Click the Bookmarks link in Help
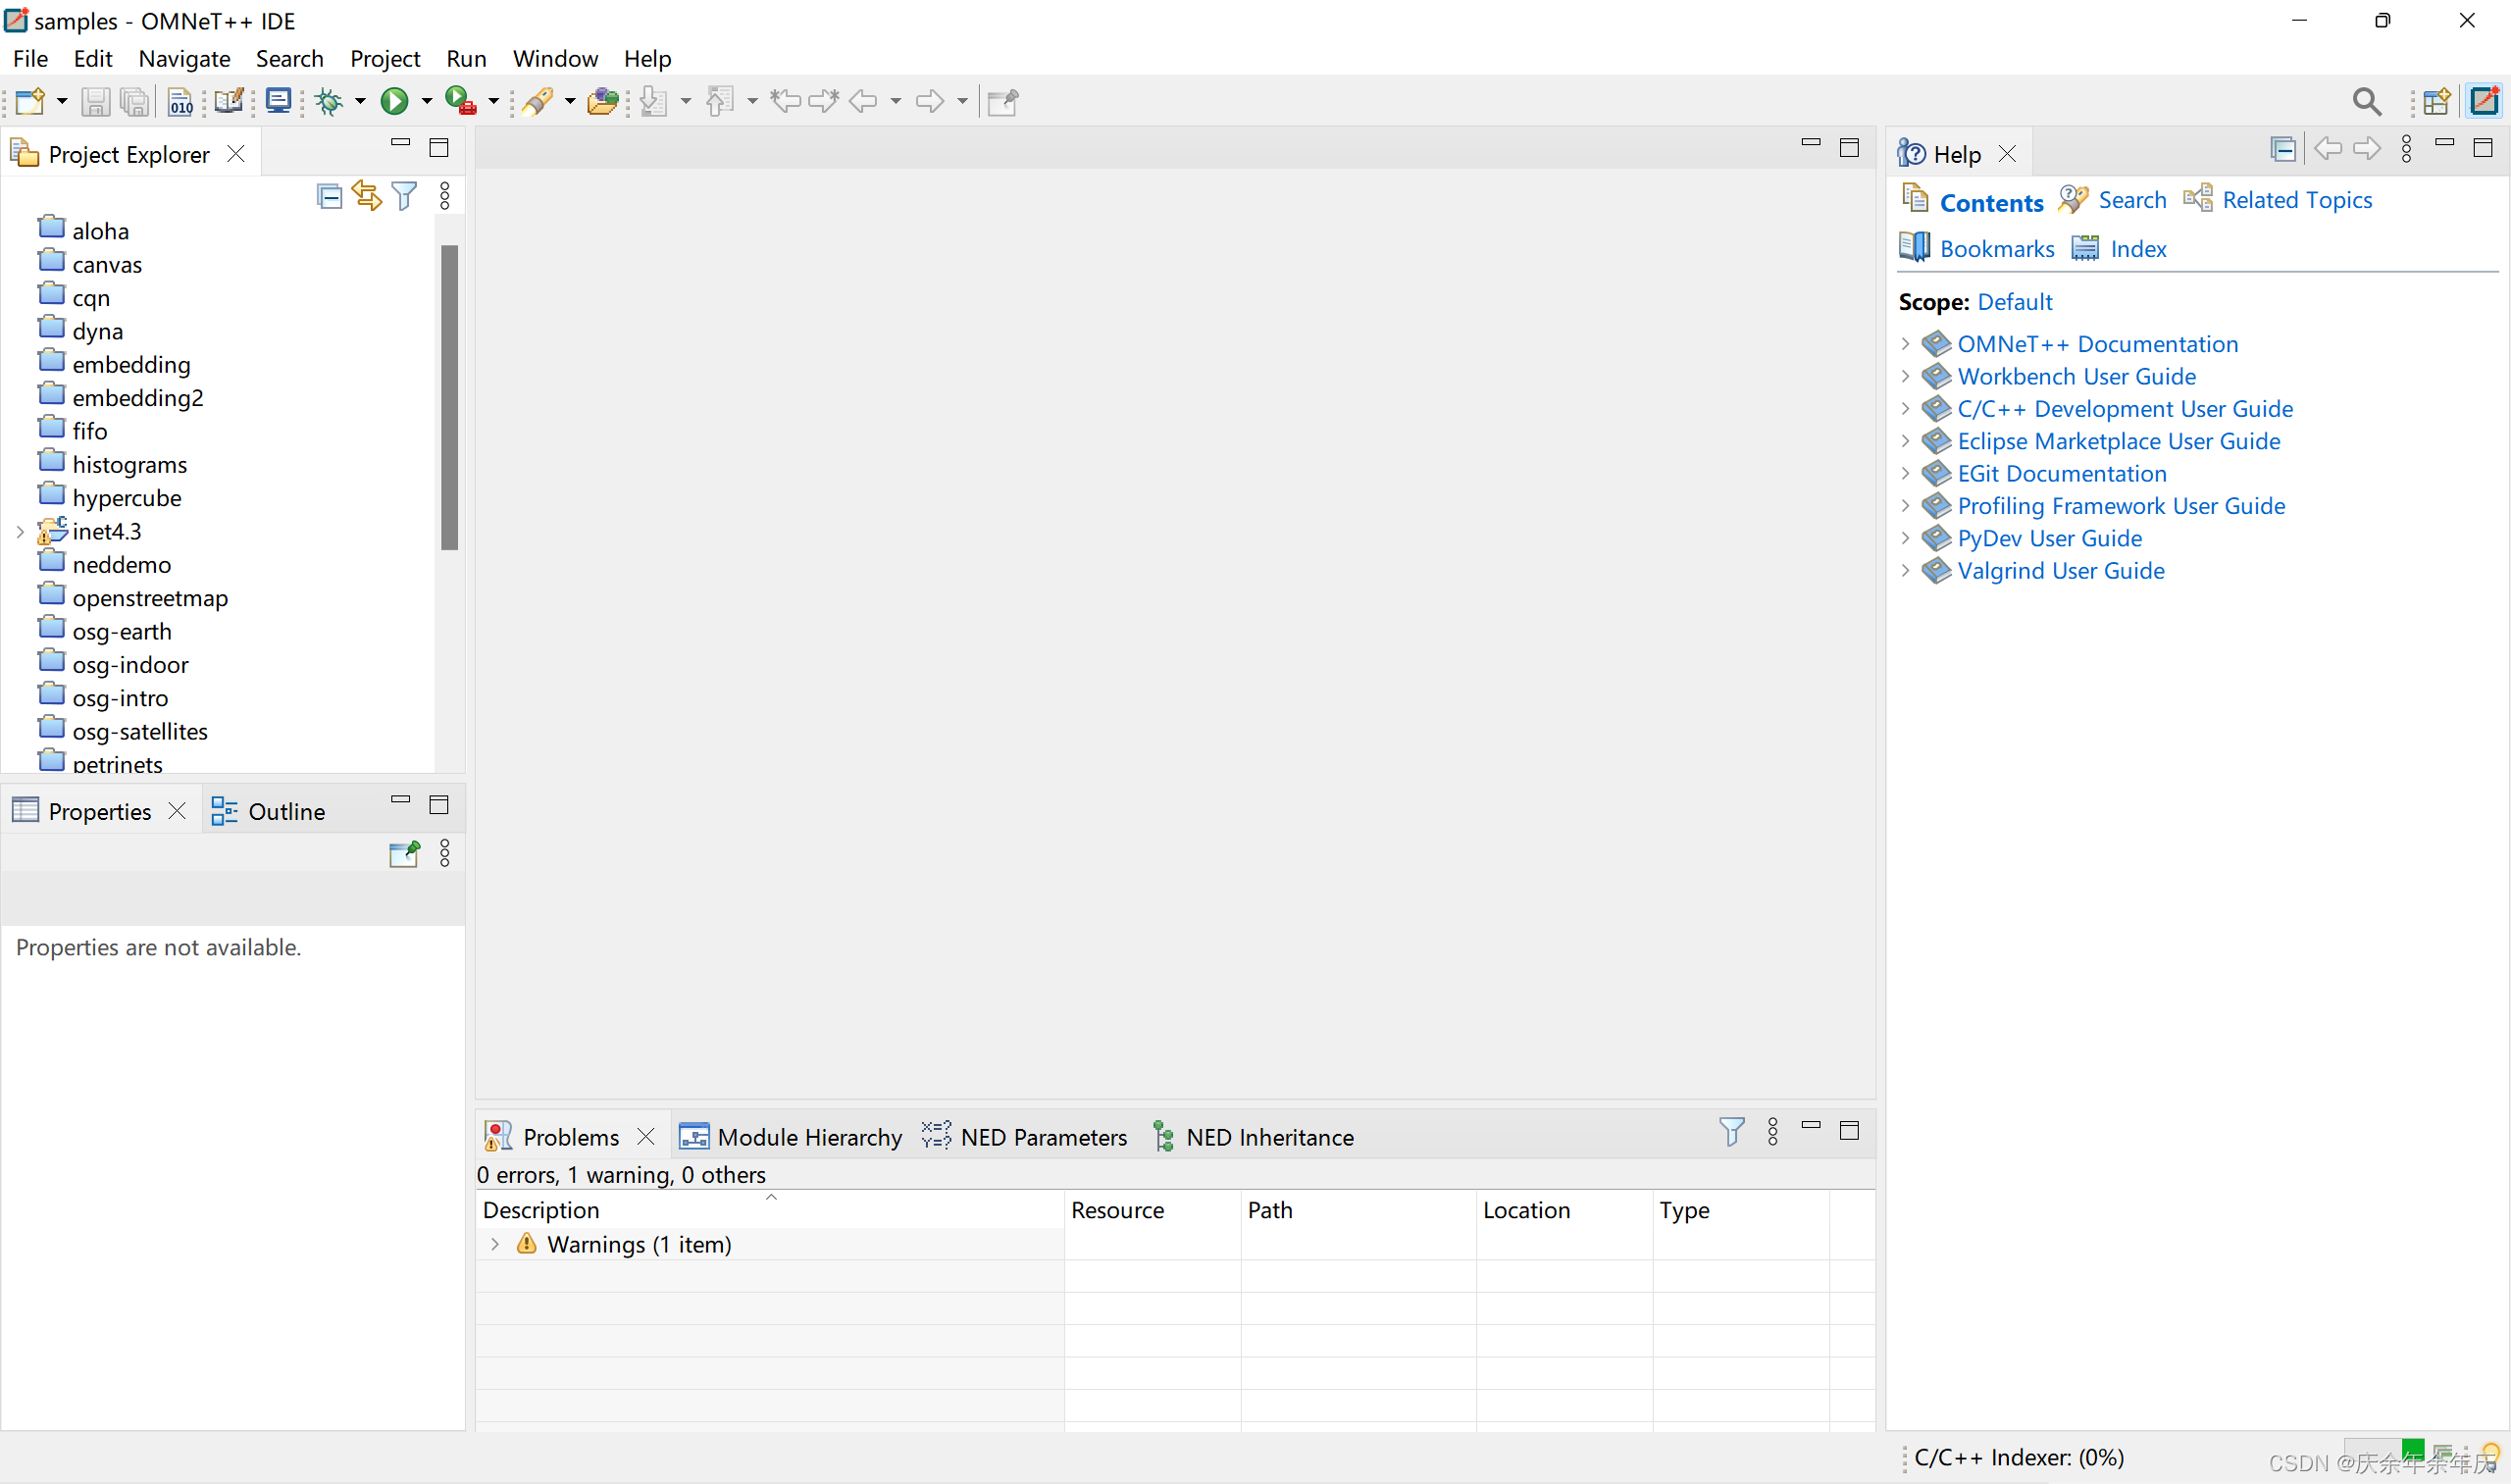 click(x=1990, y=249)
